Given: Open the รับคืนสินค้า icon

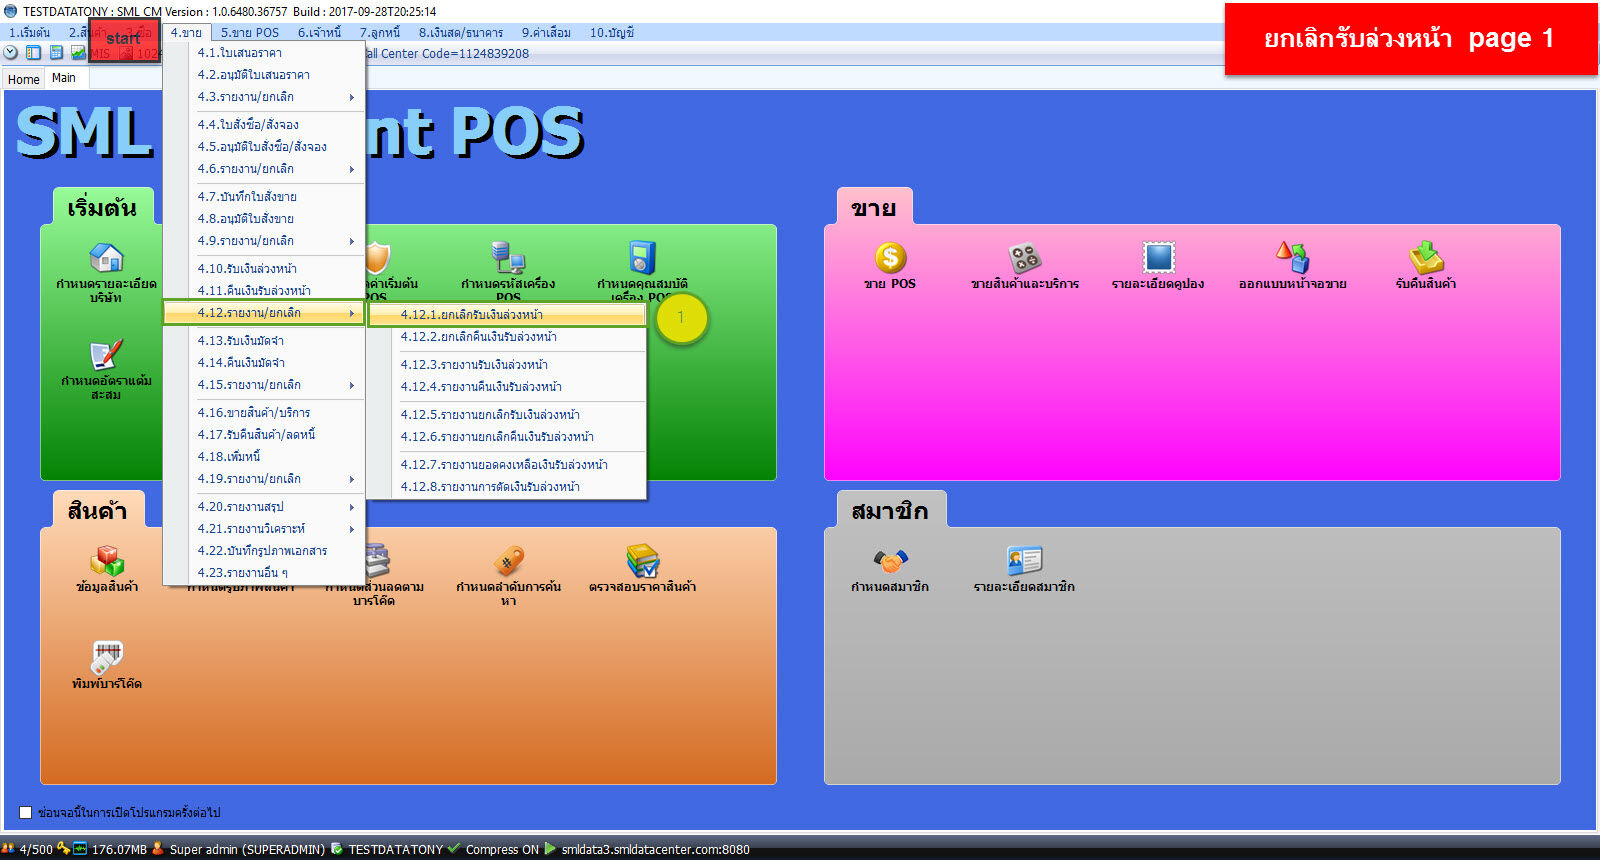Looking at the screenshot, I should pos(1426,258).
